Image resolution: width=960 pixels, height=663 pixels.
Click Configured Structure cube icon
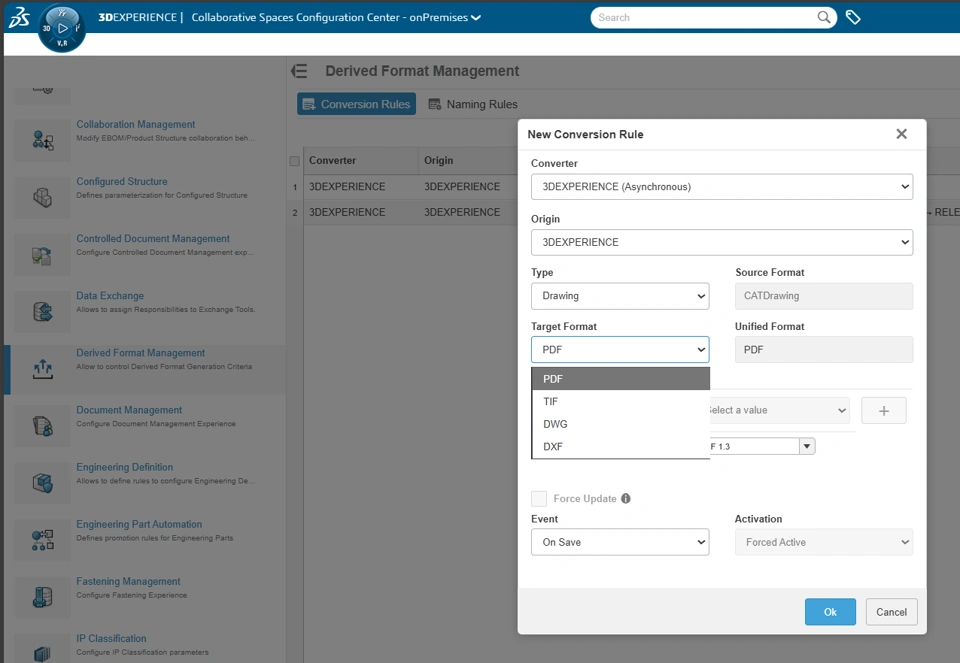pyautogui.click(x=42, y=197)
